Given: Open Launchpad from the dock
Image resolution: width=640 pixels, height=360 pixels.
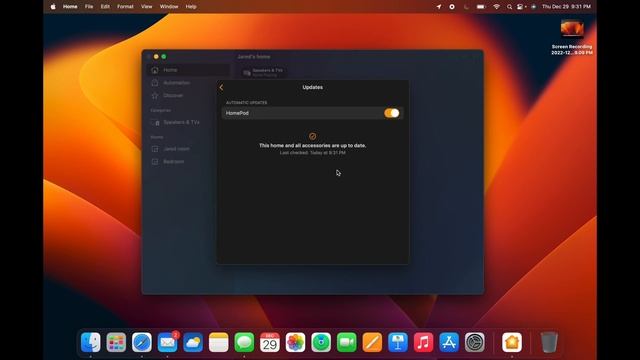Looking at the screenshot, I should 116,342.
